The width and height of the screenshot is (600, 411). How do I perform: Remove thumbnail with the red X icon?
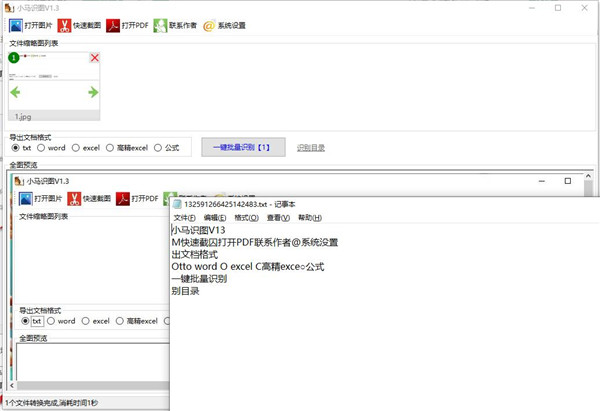click(95, 58)
